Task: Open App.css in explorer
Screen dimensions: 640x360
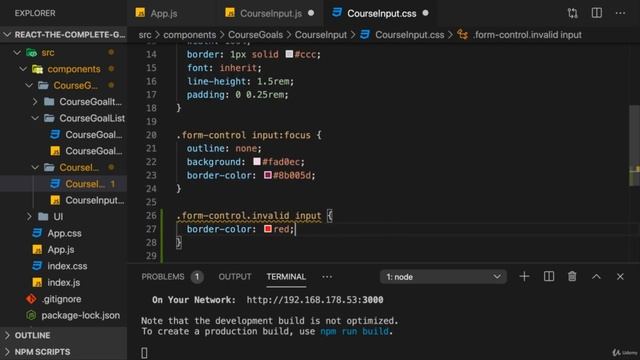Action: coord(57,233)
